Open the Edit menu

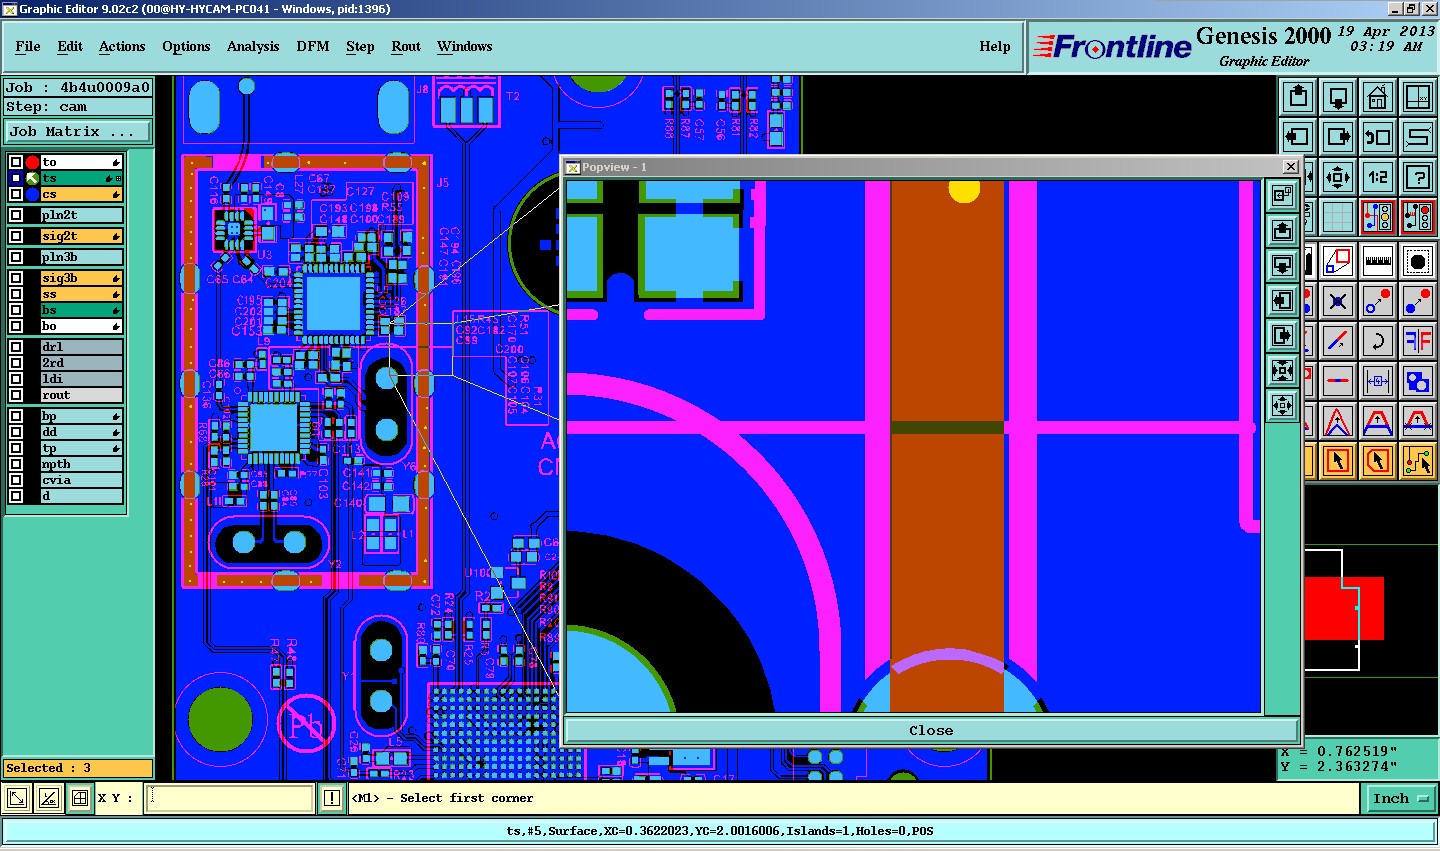(70, 46)
